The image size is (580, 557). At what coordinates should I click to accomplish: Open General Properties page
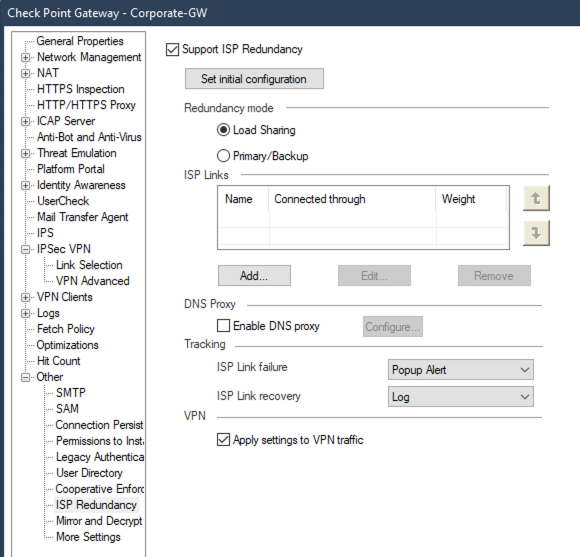(80, 41)
